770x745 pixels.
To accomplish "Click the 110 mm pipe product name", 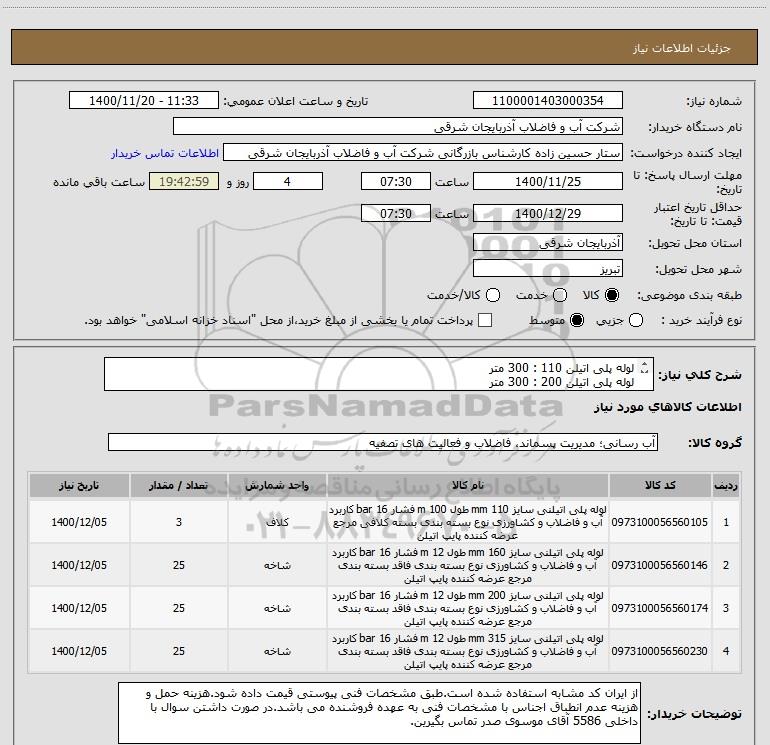I will pyautogui.click(x=468, y=522).
